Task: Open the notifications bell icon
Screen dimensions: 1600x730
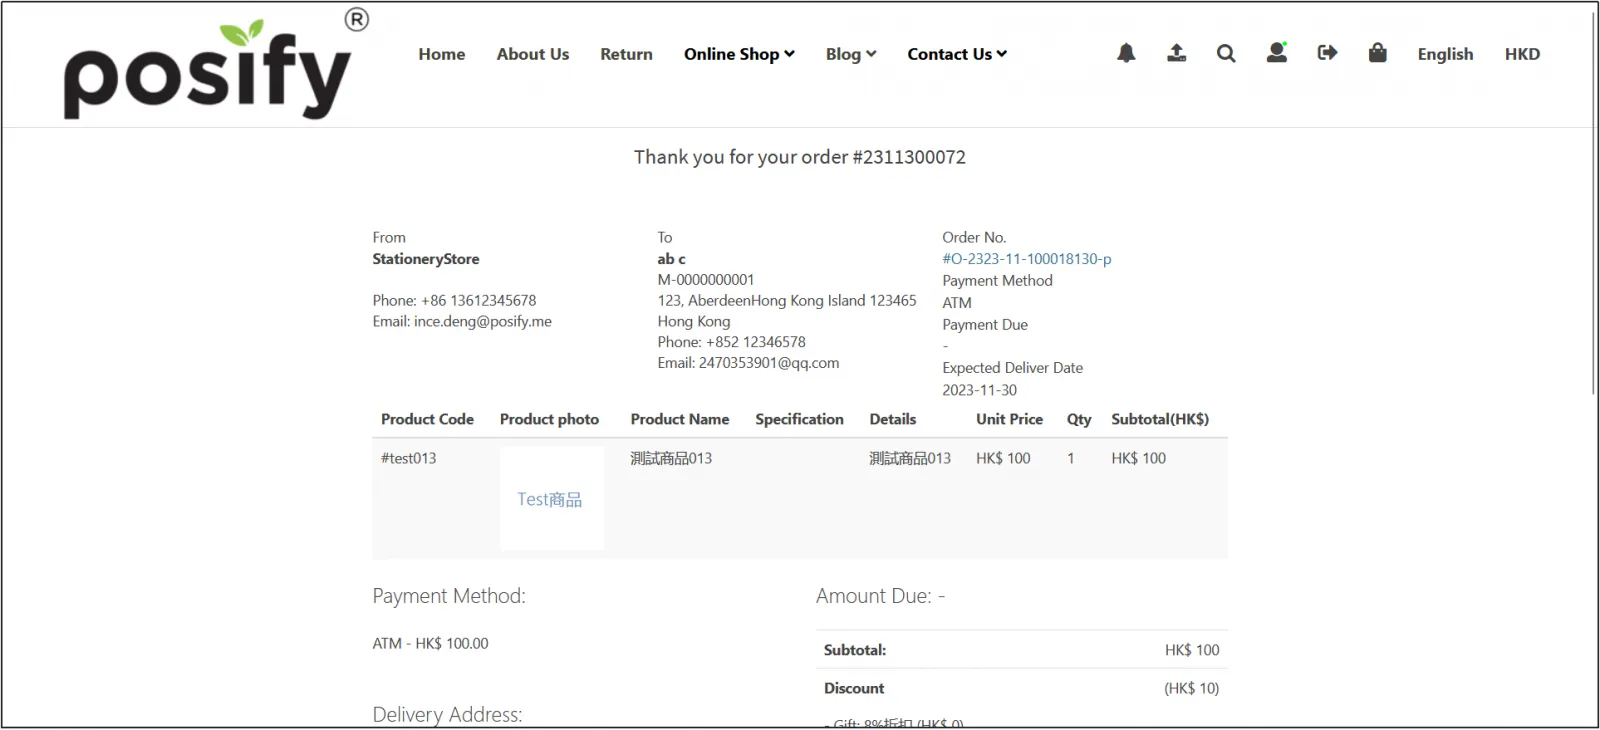Action: 1126,53
